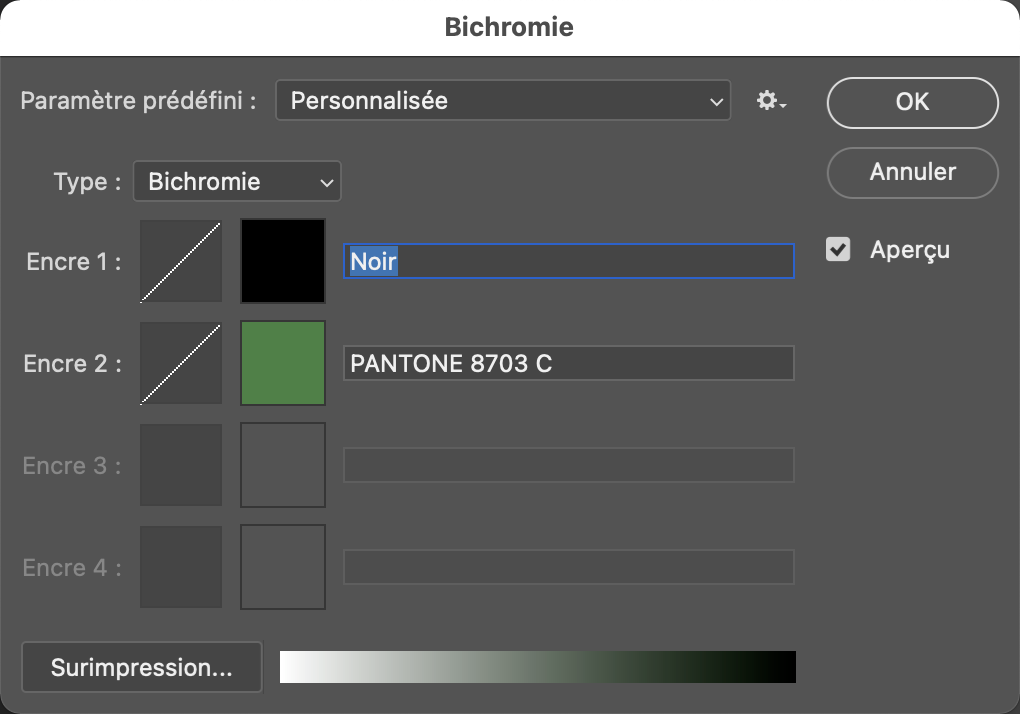Open the preset options gear menu

[771, 101]
